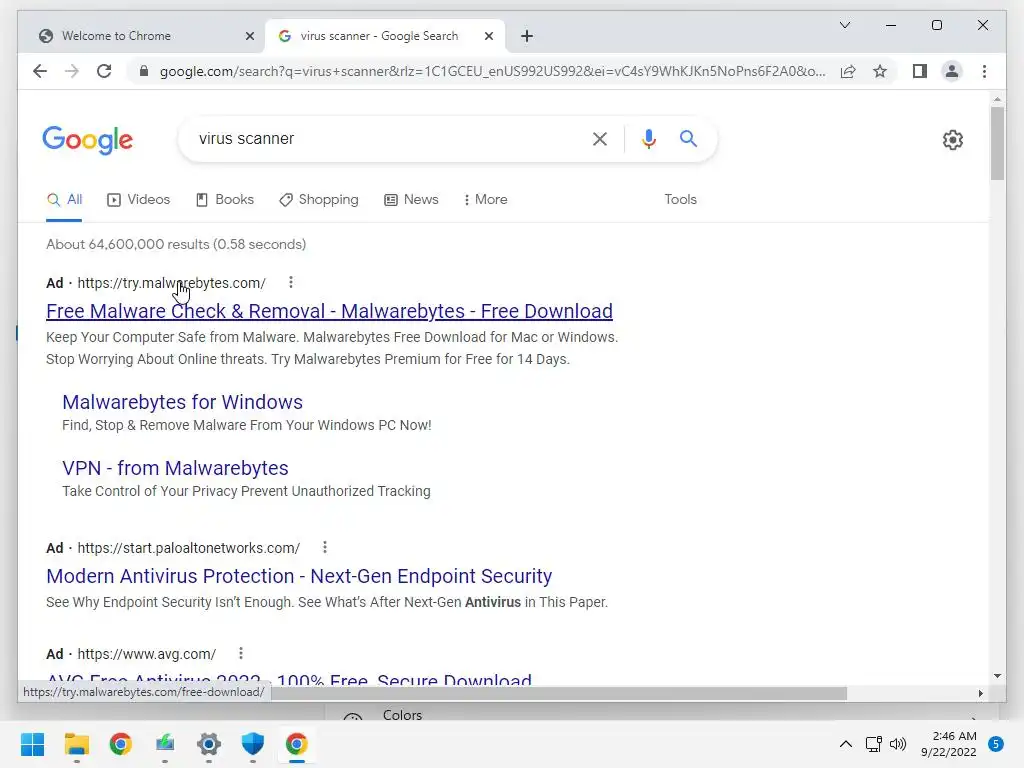Screen dimensions: 1024x768
Task: Open options for Malwarebytes ad
Action: pyautogui.click(x=291, y=282)
